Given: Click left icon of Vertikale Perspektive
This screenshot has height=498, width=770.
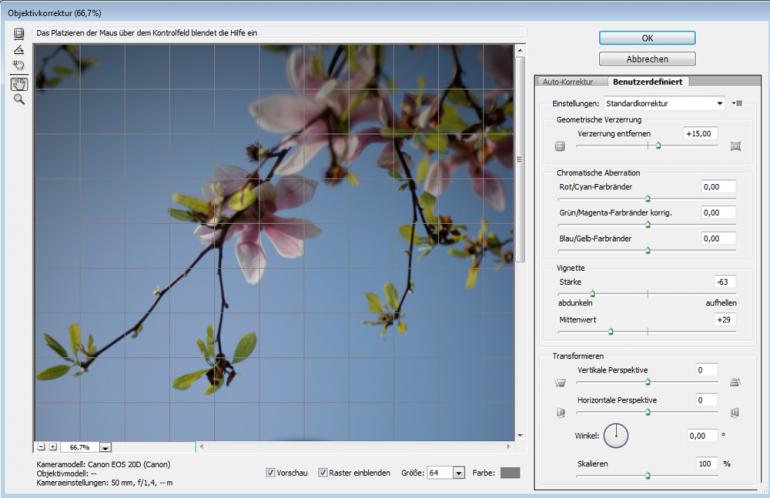Looking at the screenshot, I should click(x=560, y=383).
